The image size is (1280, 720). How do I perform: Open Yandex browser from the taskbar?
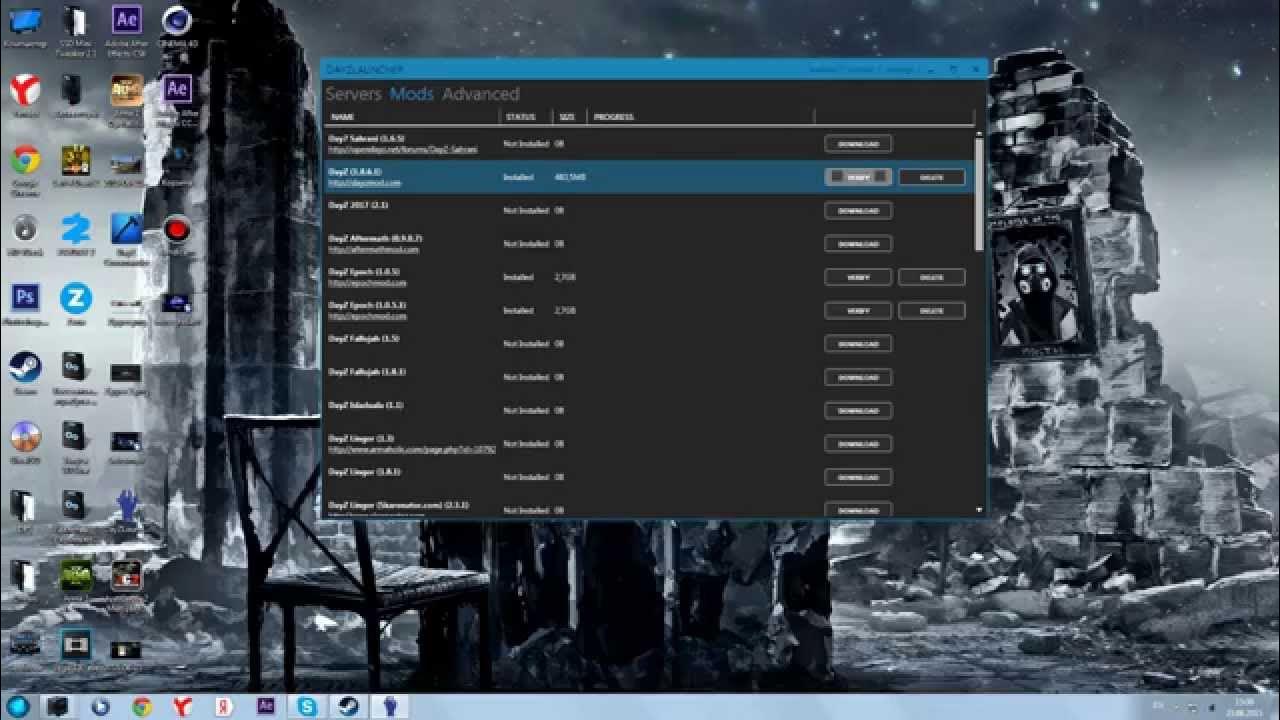point(183,706)
